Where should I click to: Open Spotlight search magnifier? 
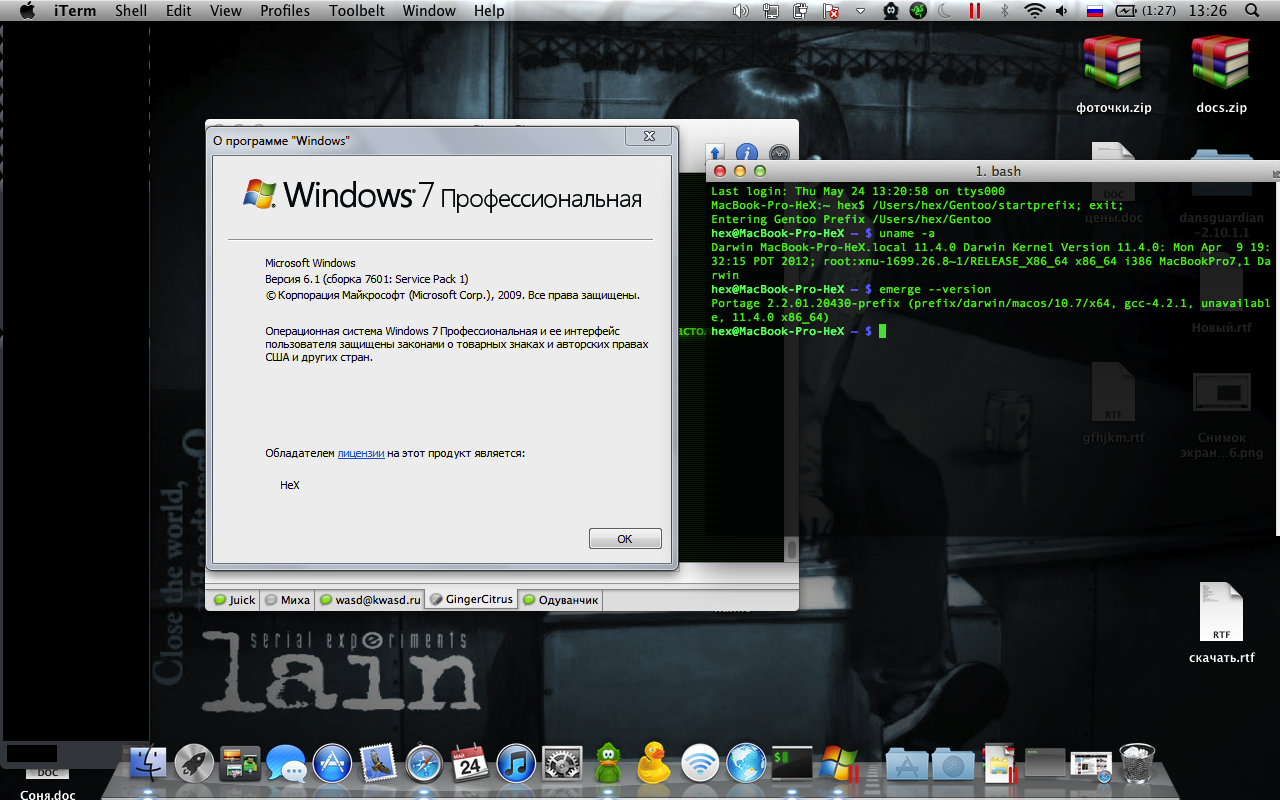click(1252, 11)
